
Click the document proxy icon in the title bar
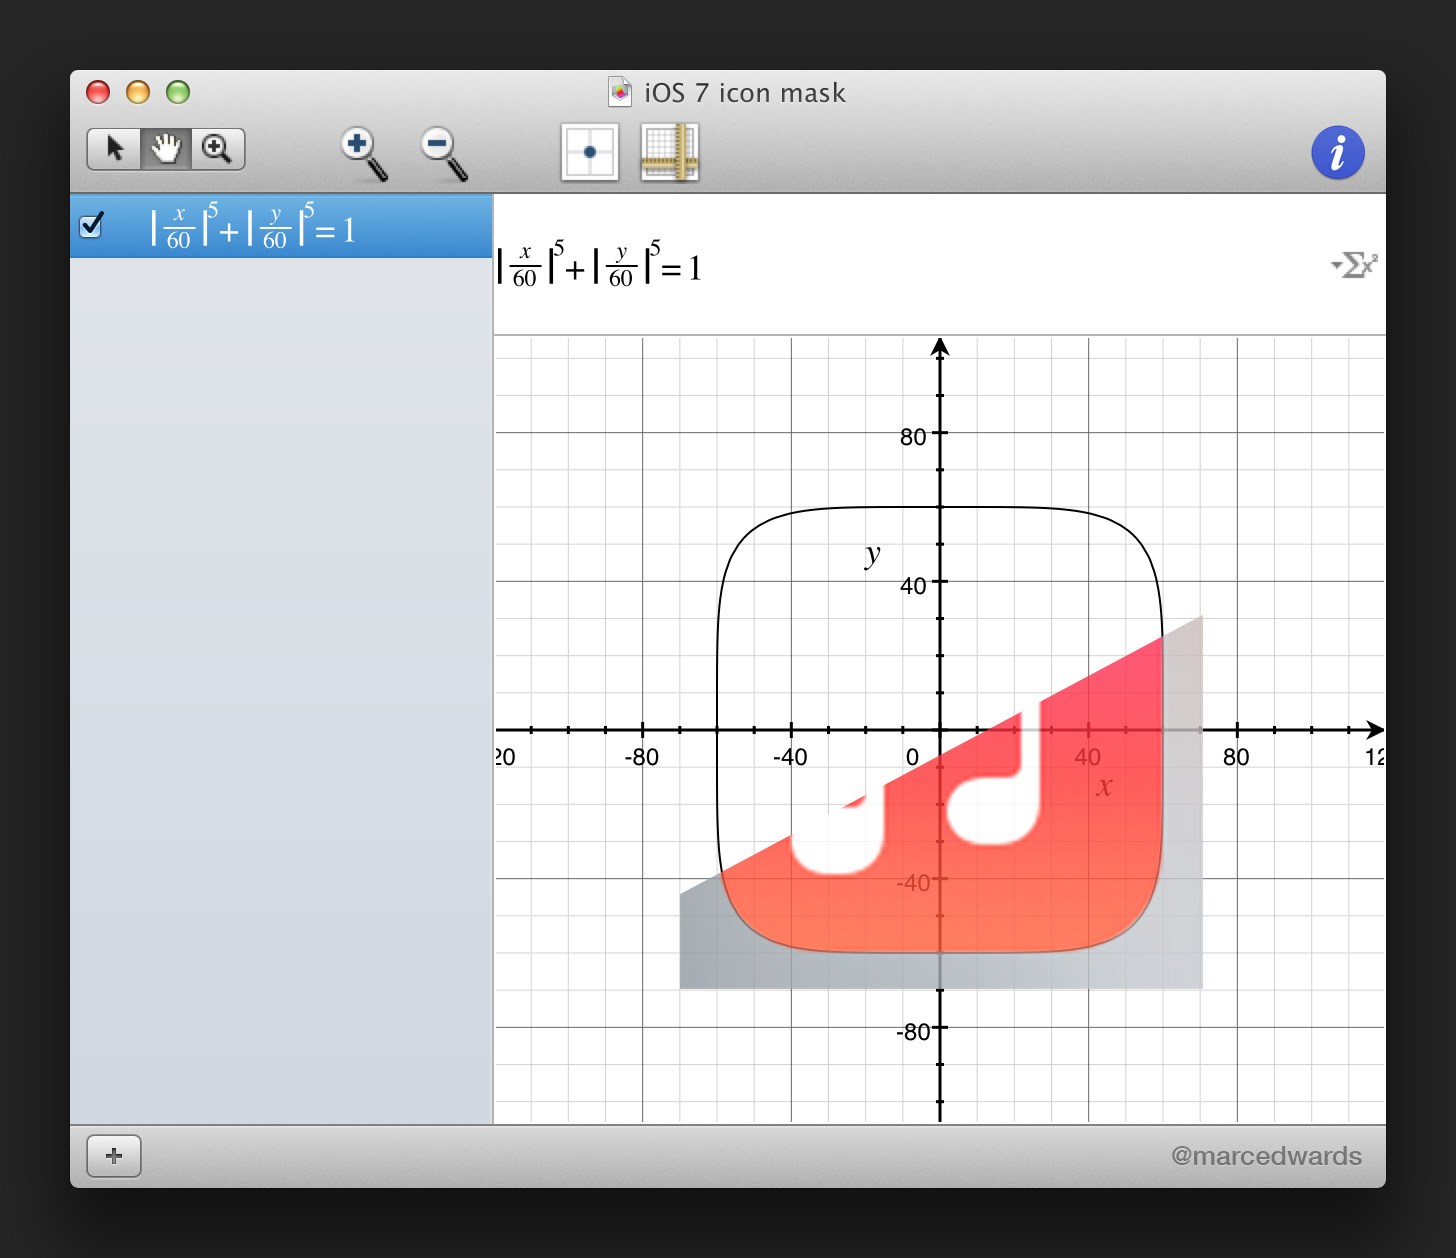click(620, 92)
